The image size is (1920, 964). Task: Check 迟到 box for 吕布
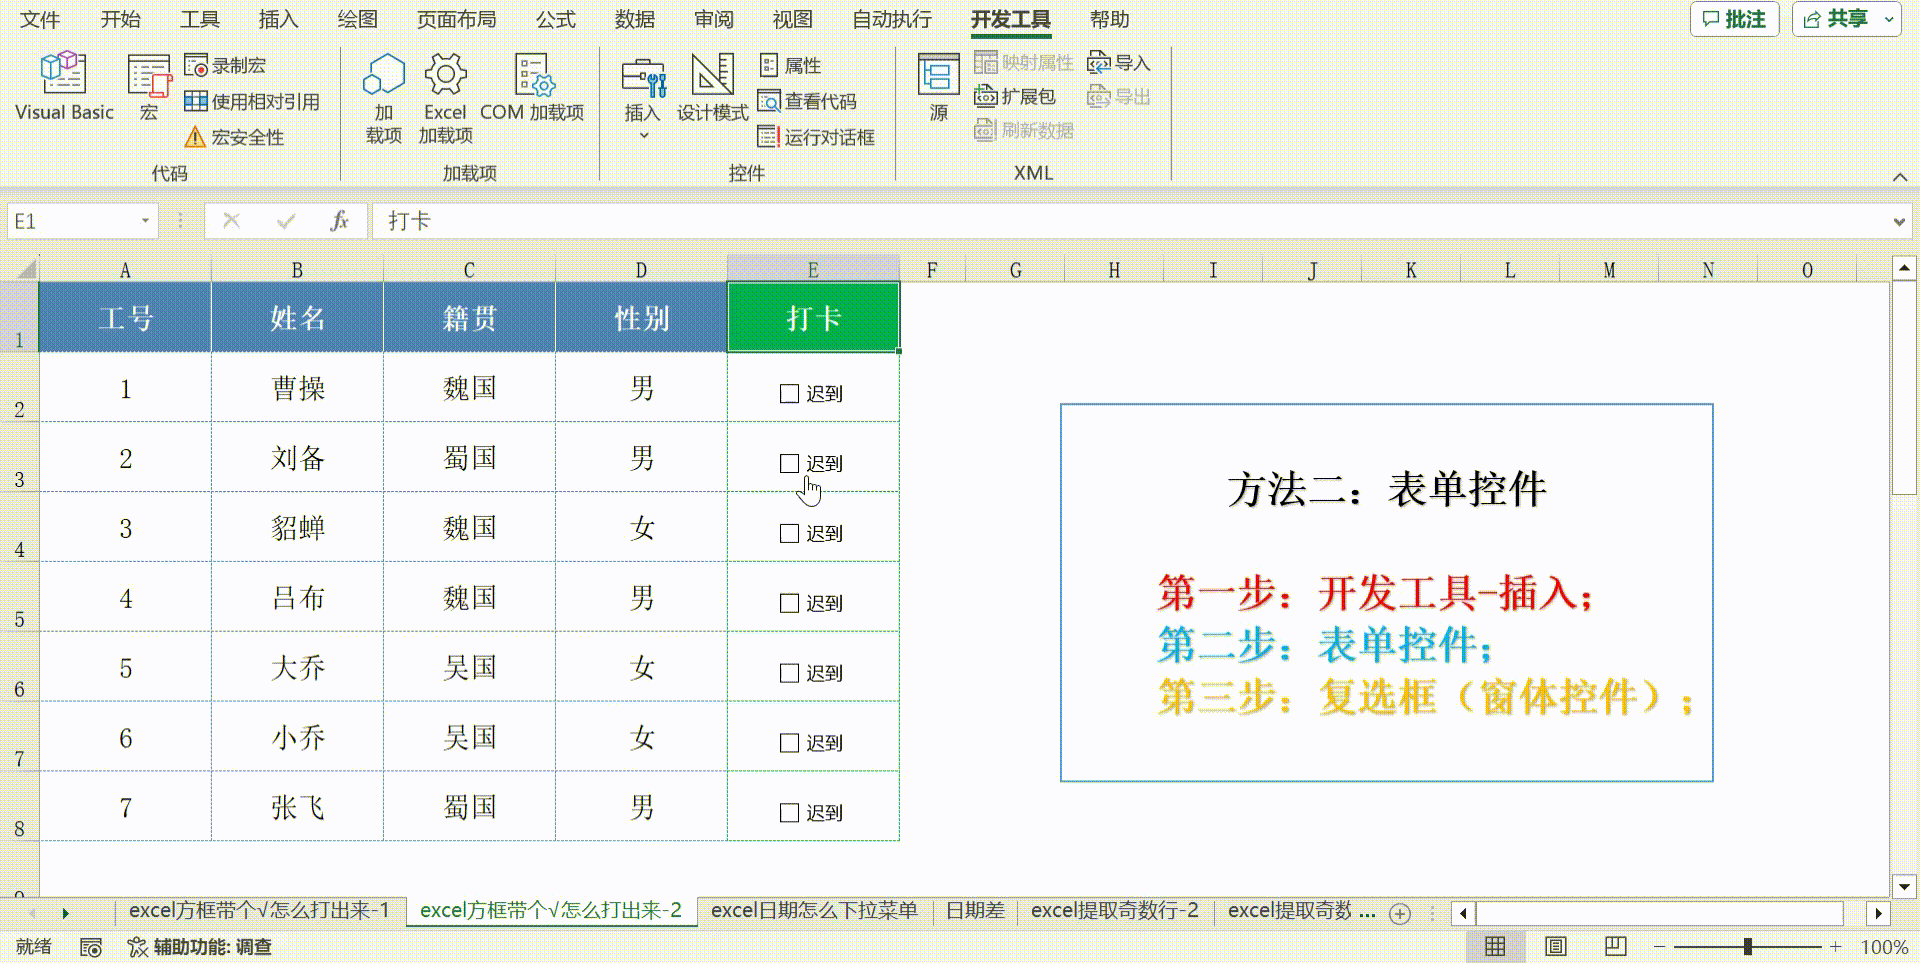789,604
